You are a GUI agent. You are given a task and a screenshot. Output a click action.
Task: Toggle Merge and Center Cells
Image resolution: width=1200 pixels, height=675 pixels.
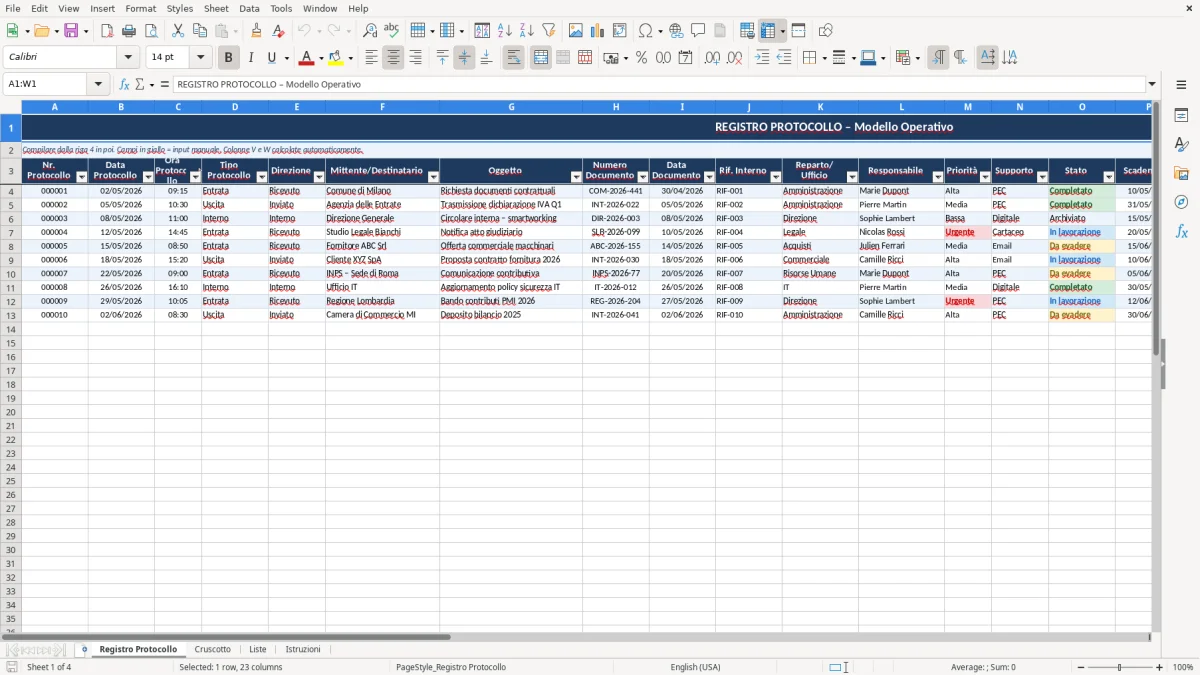pos(541,58)
